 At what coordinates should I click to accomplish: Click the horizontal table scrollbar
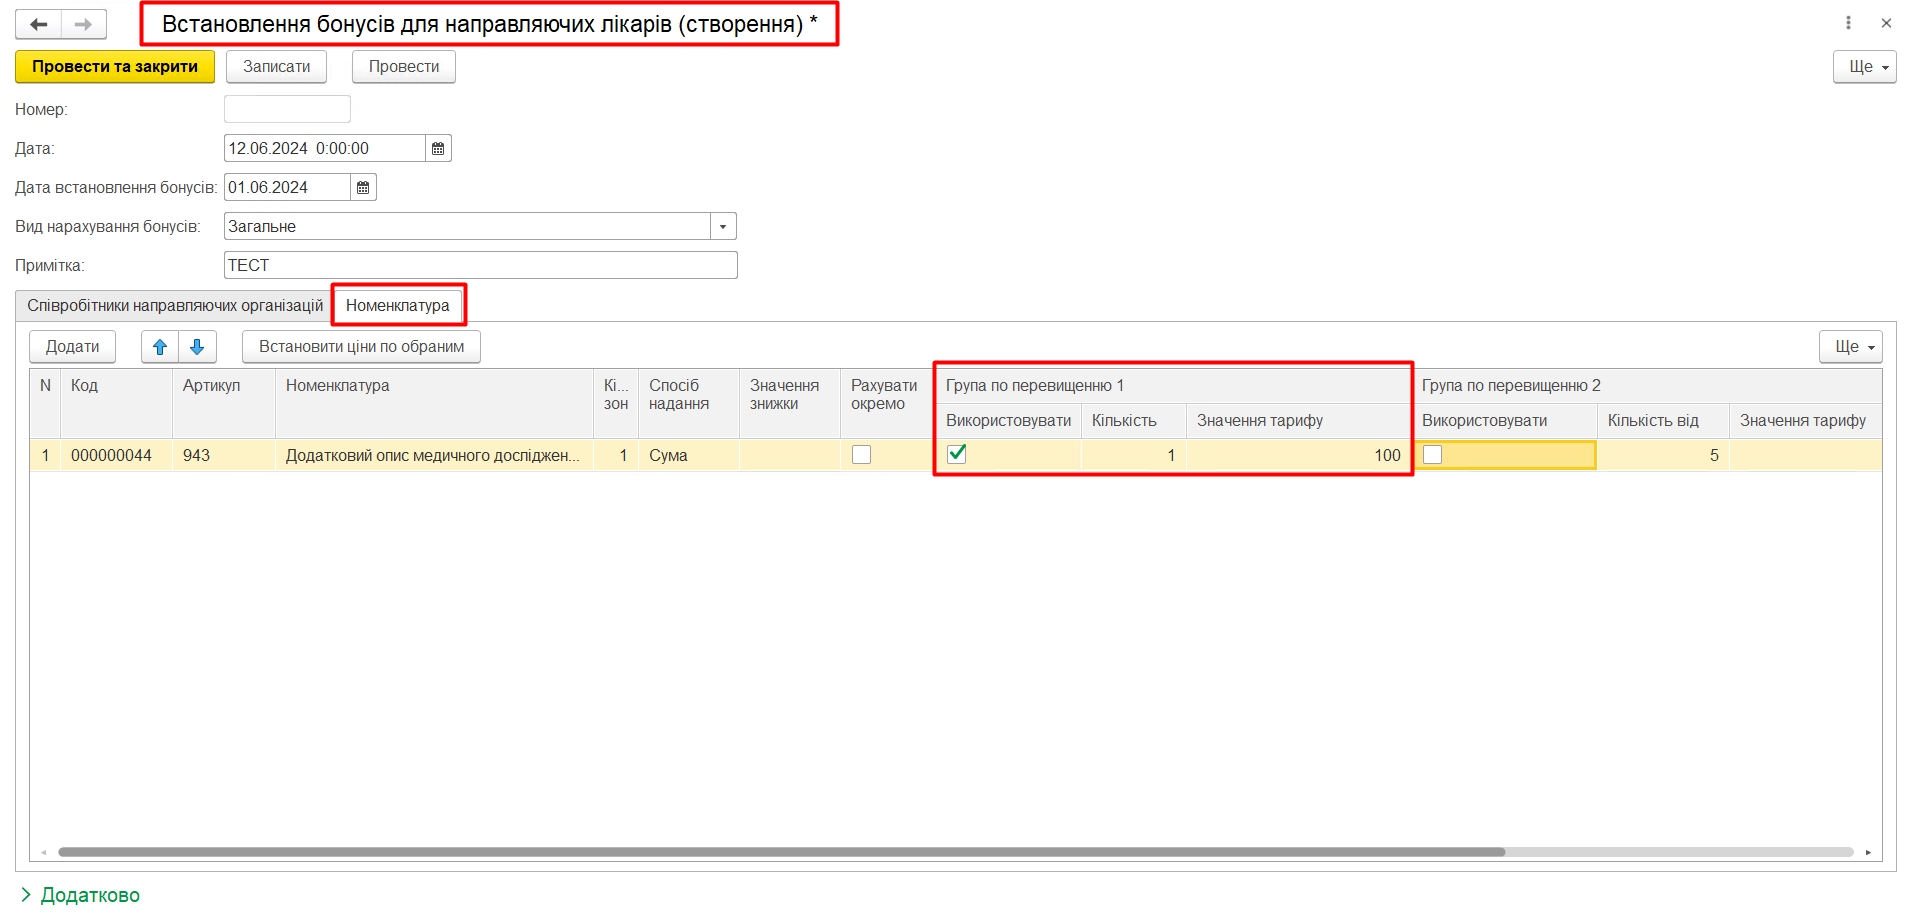780,852
